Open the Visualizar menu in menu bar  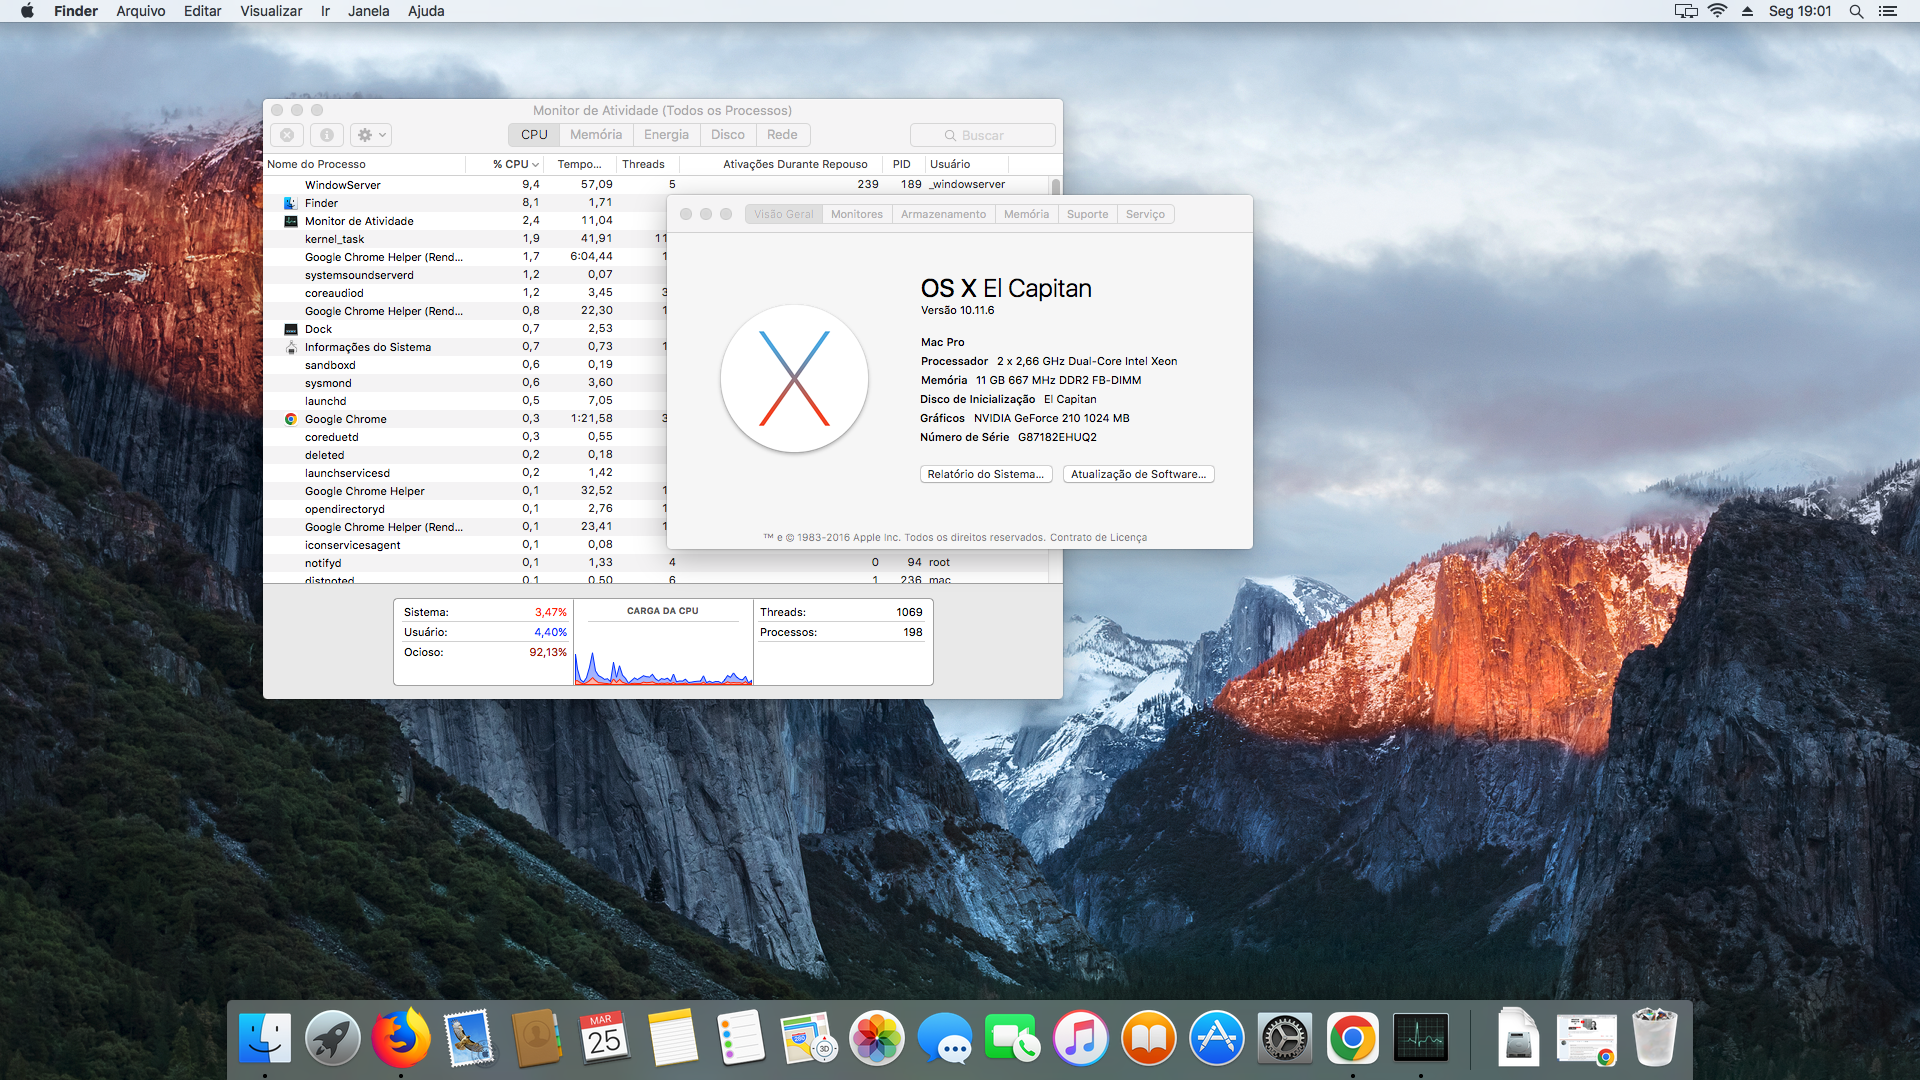pos(271,11)
